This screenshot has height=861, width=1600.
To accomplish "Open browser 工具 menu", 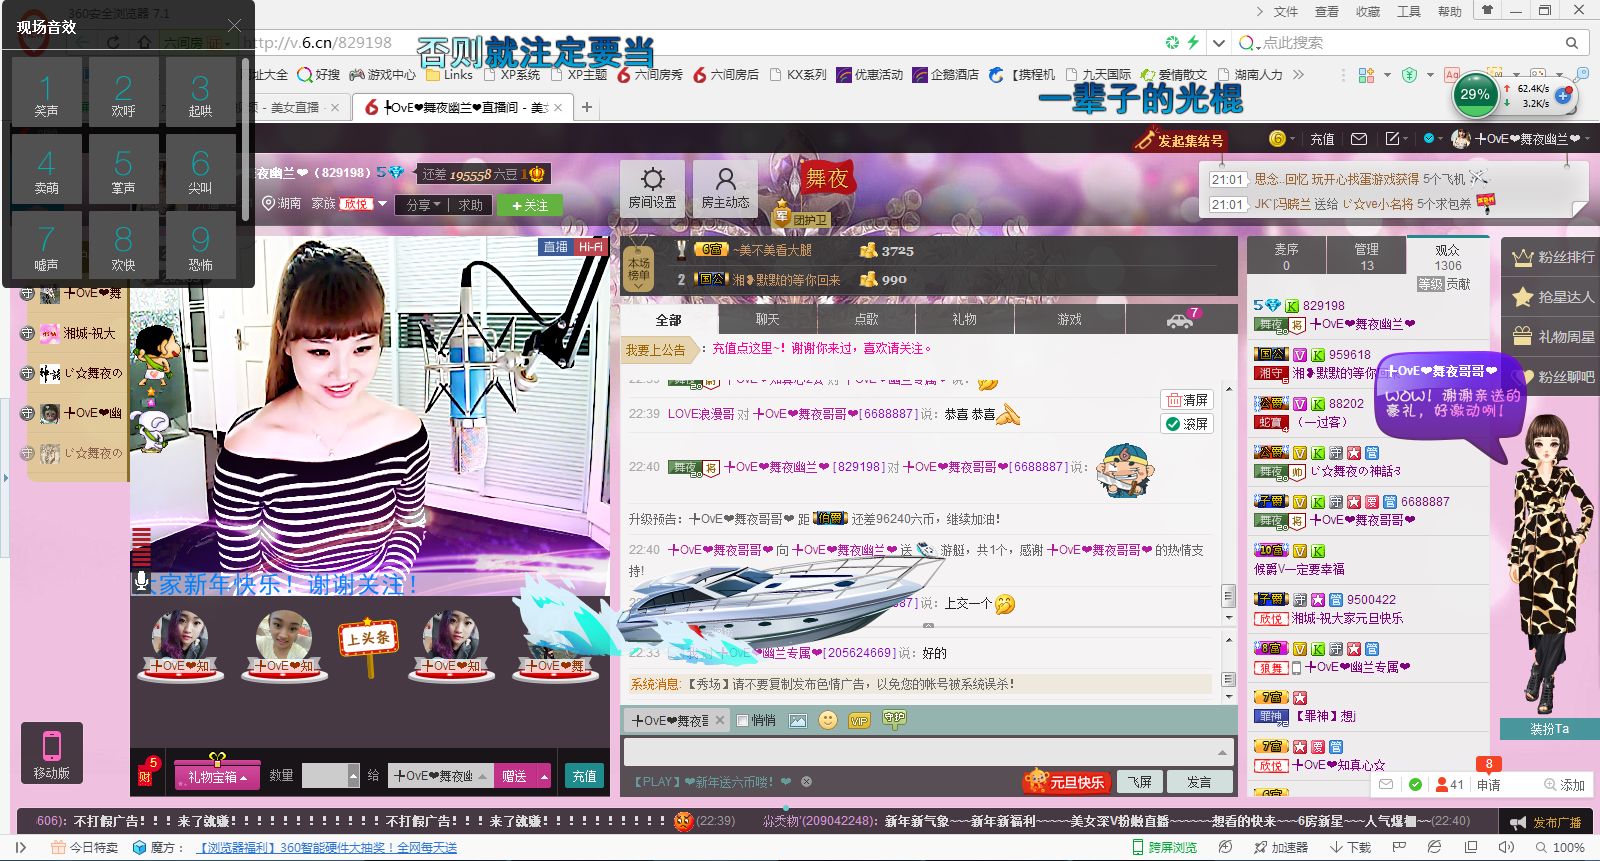I will pyautogui.click(x=1408, y=12).
